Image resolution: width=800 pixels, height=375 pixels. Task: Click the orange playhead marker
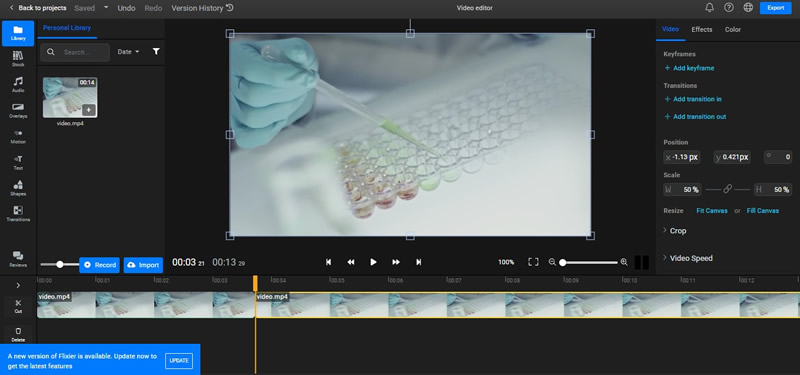(255, 283)
